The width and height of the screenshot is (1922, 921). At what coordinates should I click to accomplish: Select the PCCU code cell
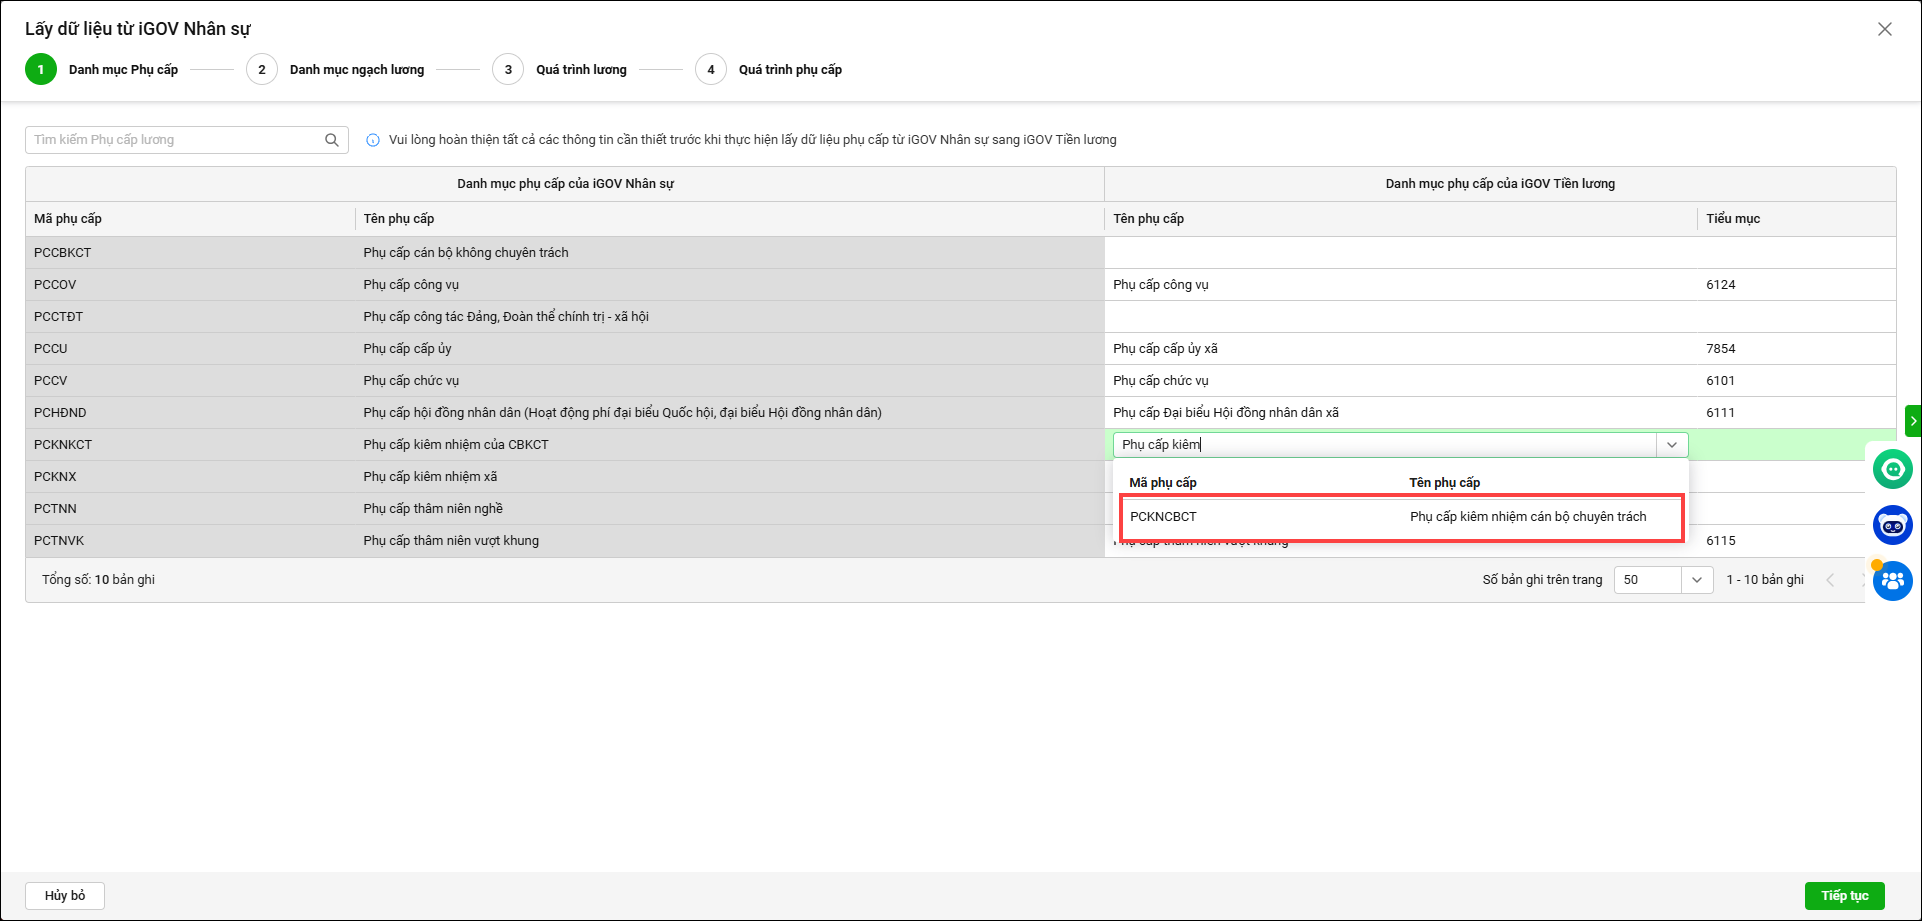coord(190,349)
